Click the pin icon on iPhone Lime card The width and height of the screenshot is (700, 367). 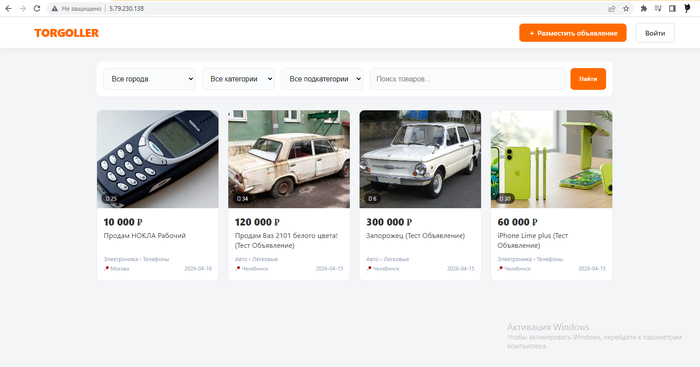500,268
